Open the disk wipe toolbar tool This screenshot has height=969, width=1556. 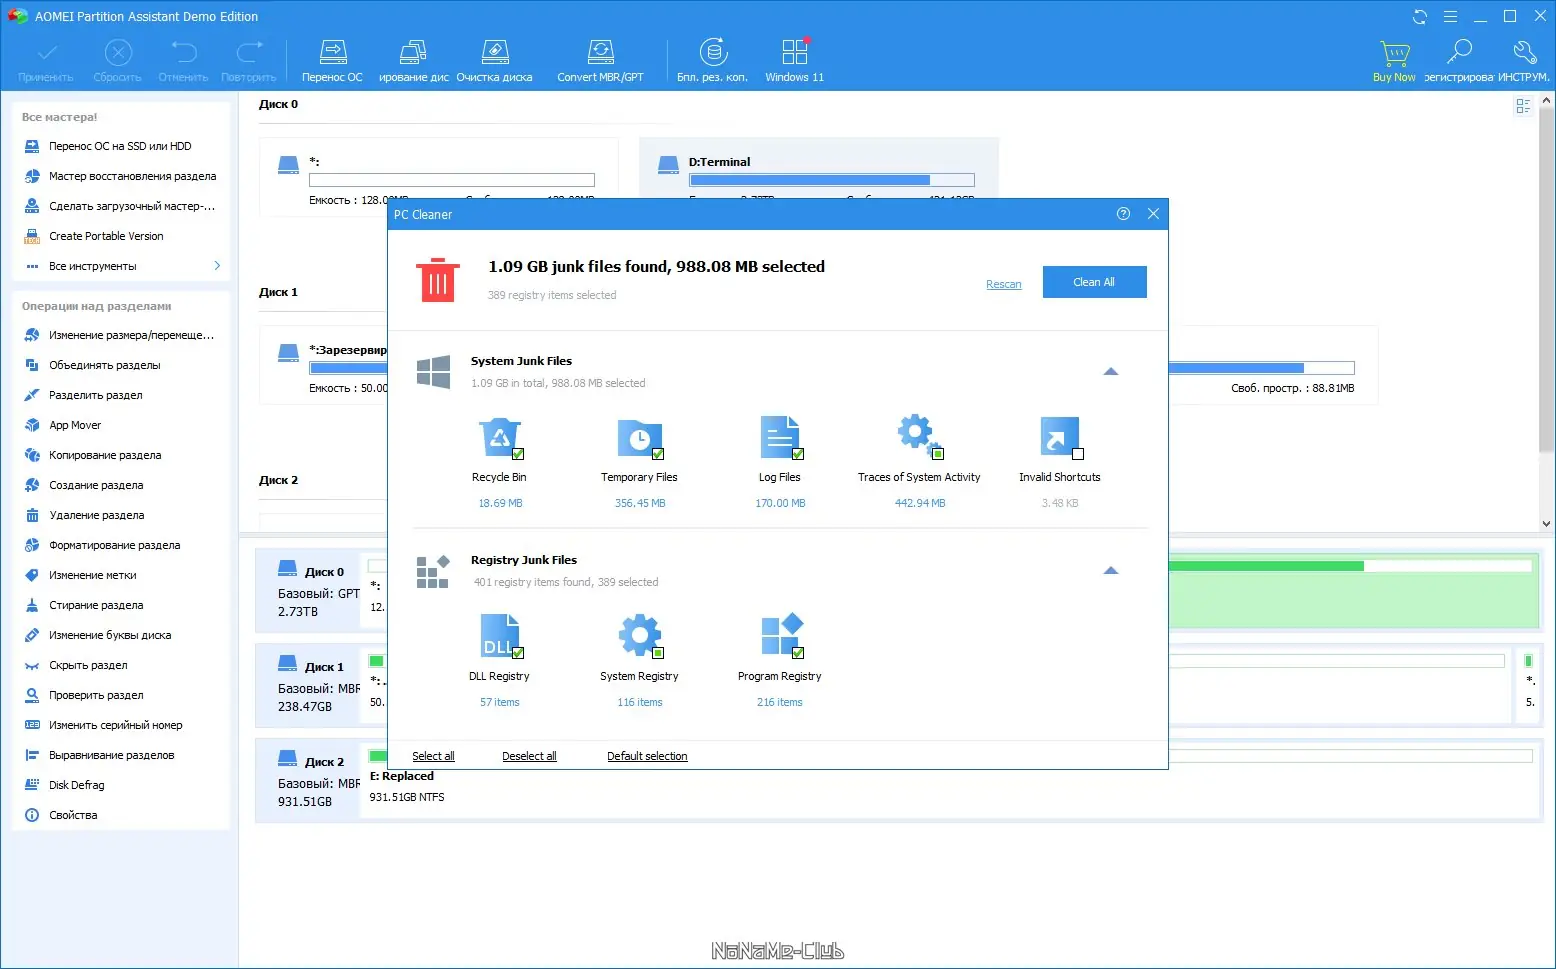click(494, 61)
